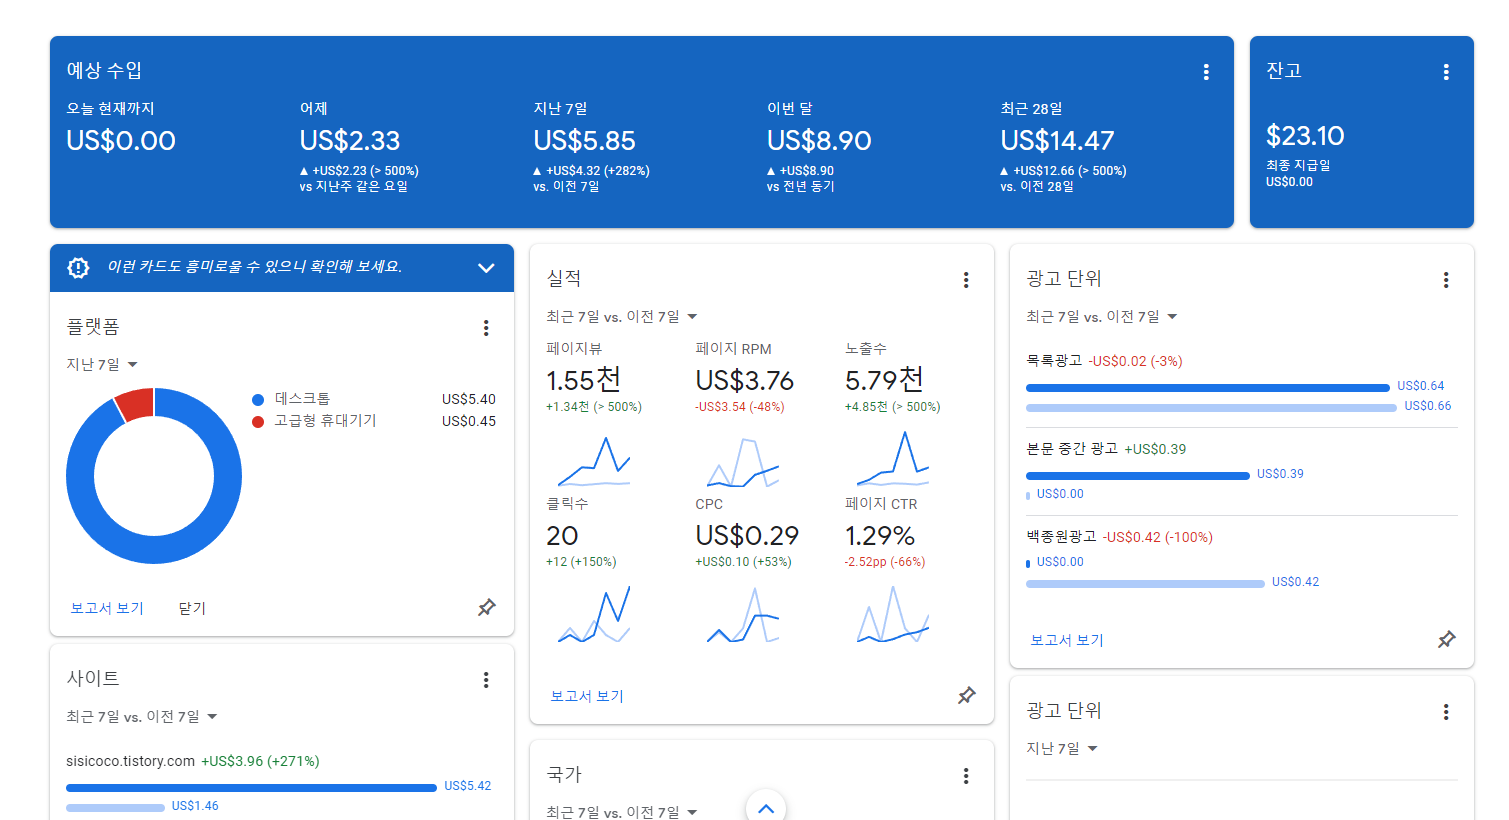Click the 목록광고 -US$0.02 (-3%) row label
Viewport: 1509px width, 820px height.
click(x=1104, y=361)
